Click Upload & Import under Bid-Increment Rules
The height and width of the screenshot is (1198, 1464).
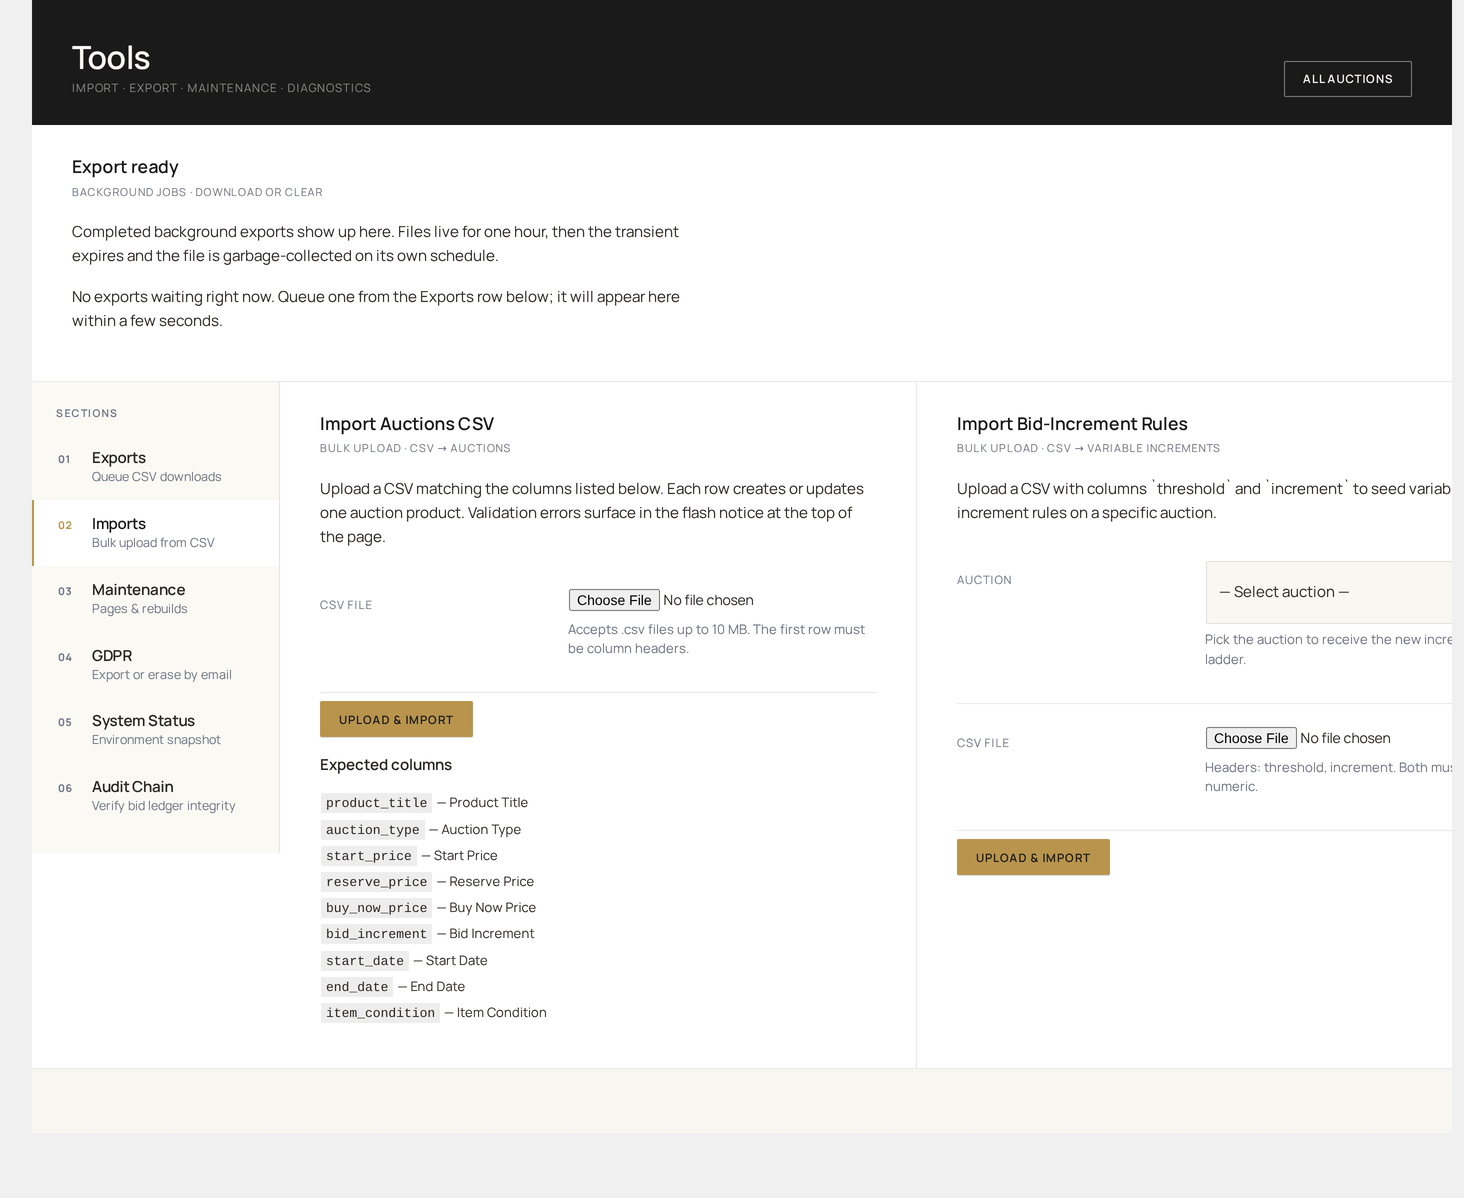[x=1033, y=857]
